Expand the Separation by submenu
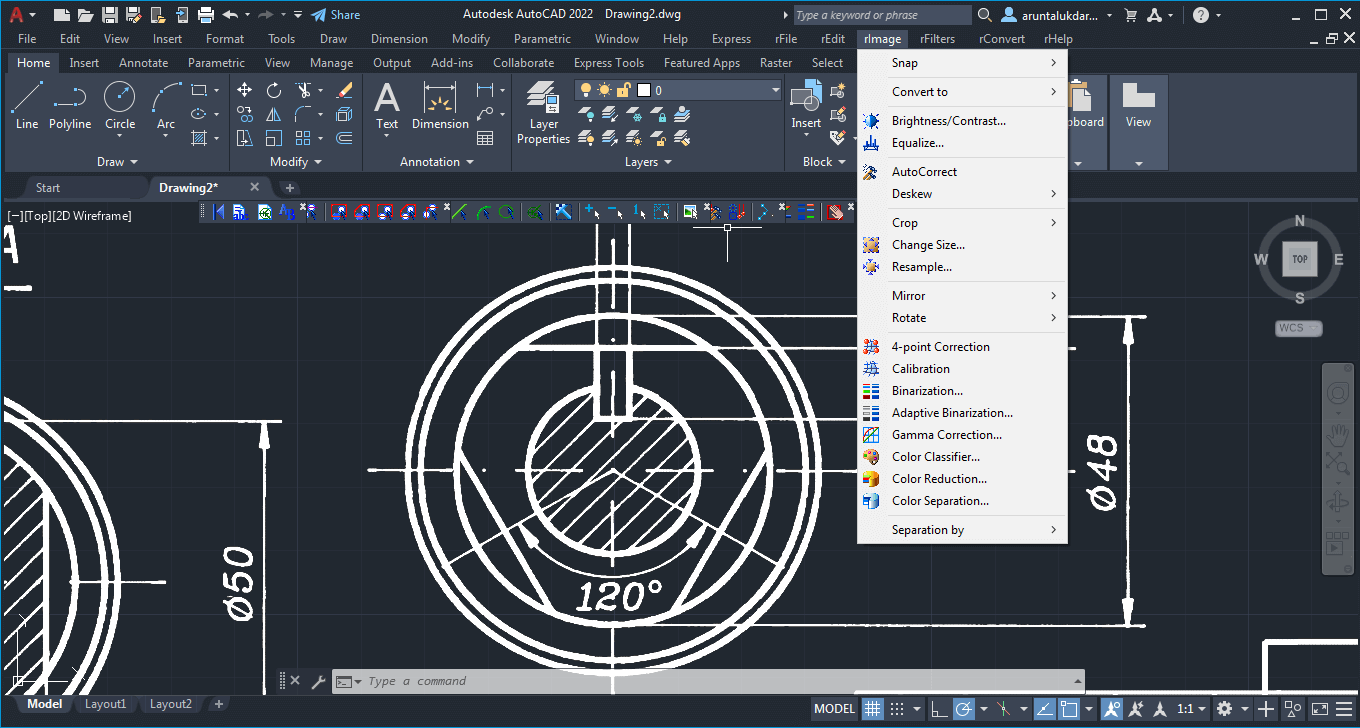This screenshot has height=728, width=1360. click(962, 530)
